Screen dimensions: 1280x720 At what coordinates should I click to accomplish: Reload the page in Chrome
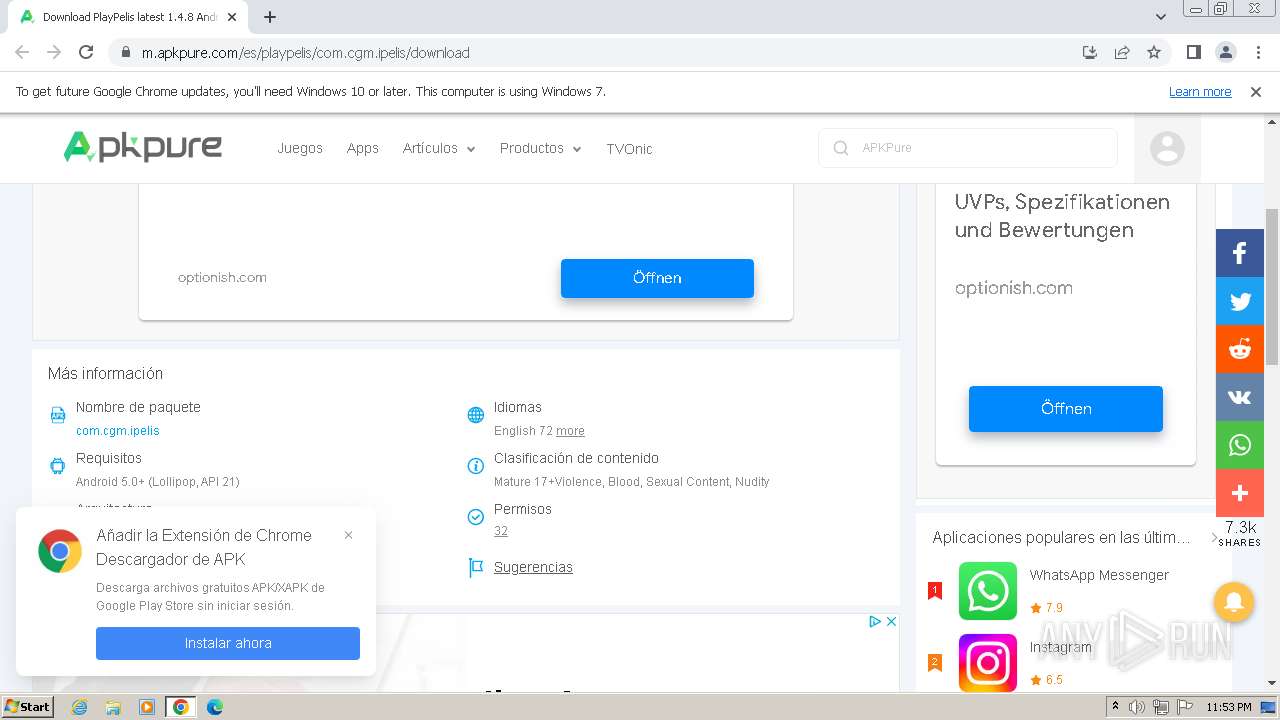click(86, 52)
